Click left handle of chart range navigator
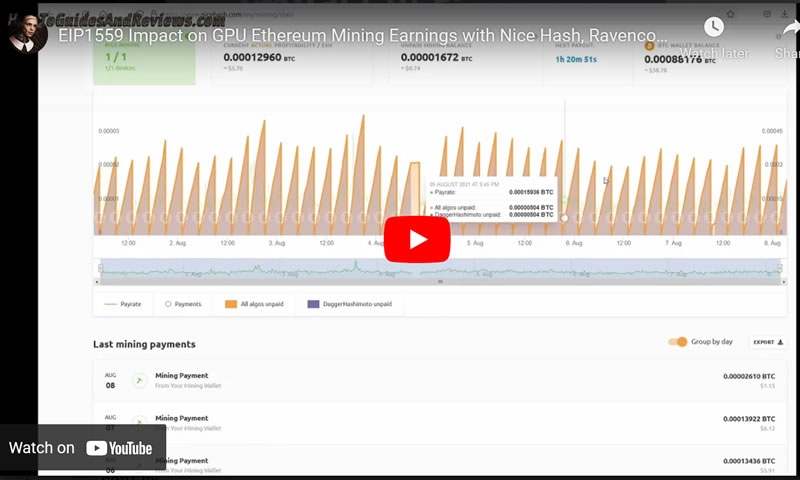 click(x=98, y=268)
